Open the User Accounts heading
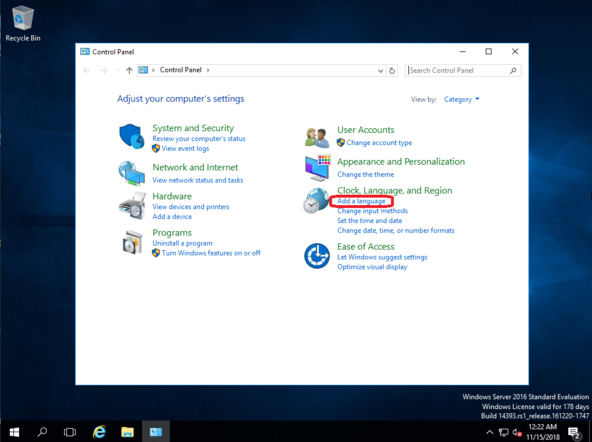Image resolution: width=592 pixels, height=442 pixels. click(x=365, y=130)
